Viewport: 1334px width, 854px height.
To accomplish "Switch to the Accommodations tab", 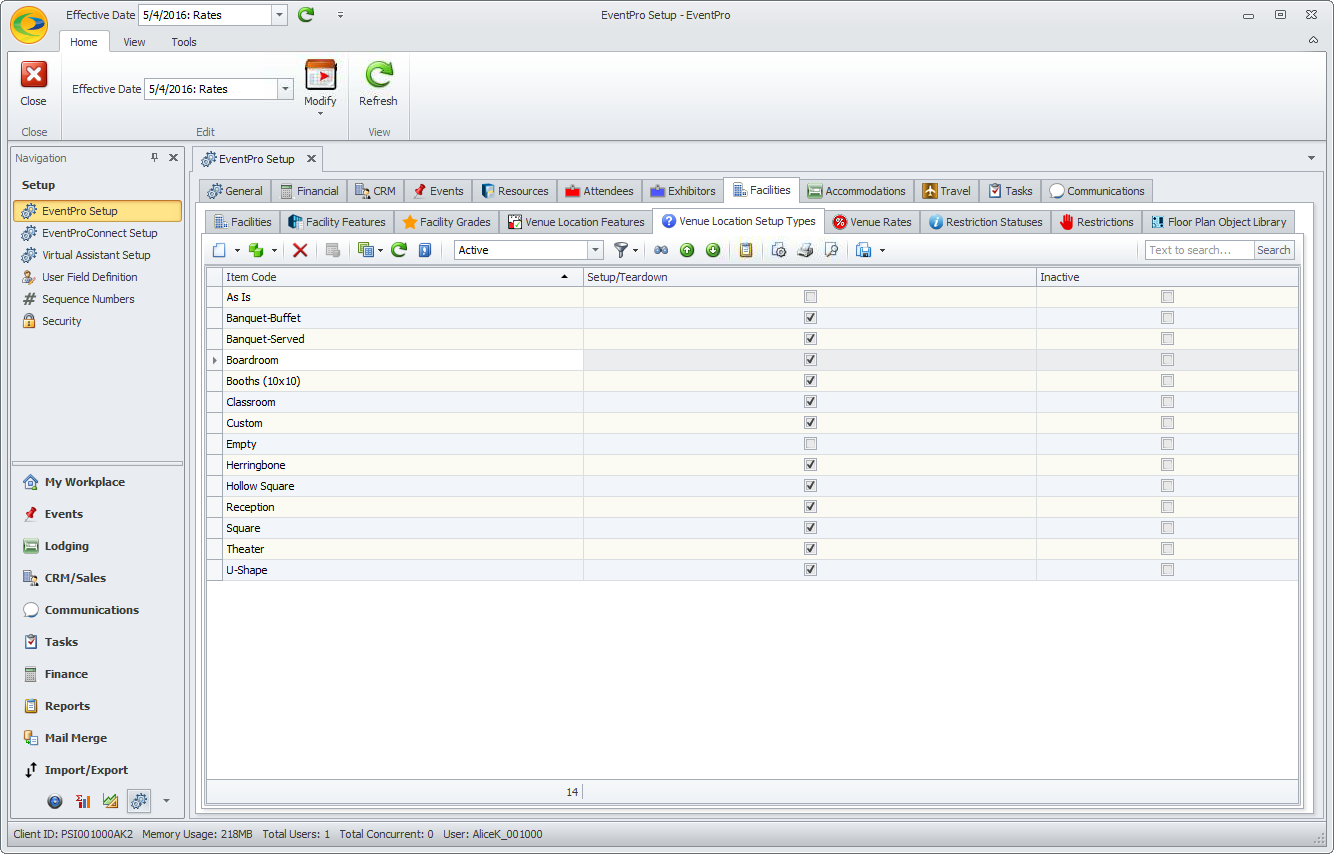I will (856, 191).
